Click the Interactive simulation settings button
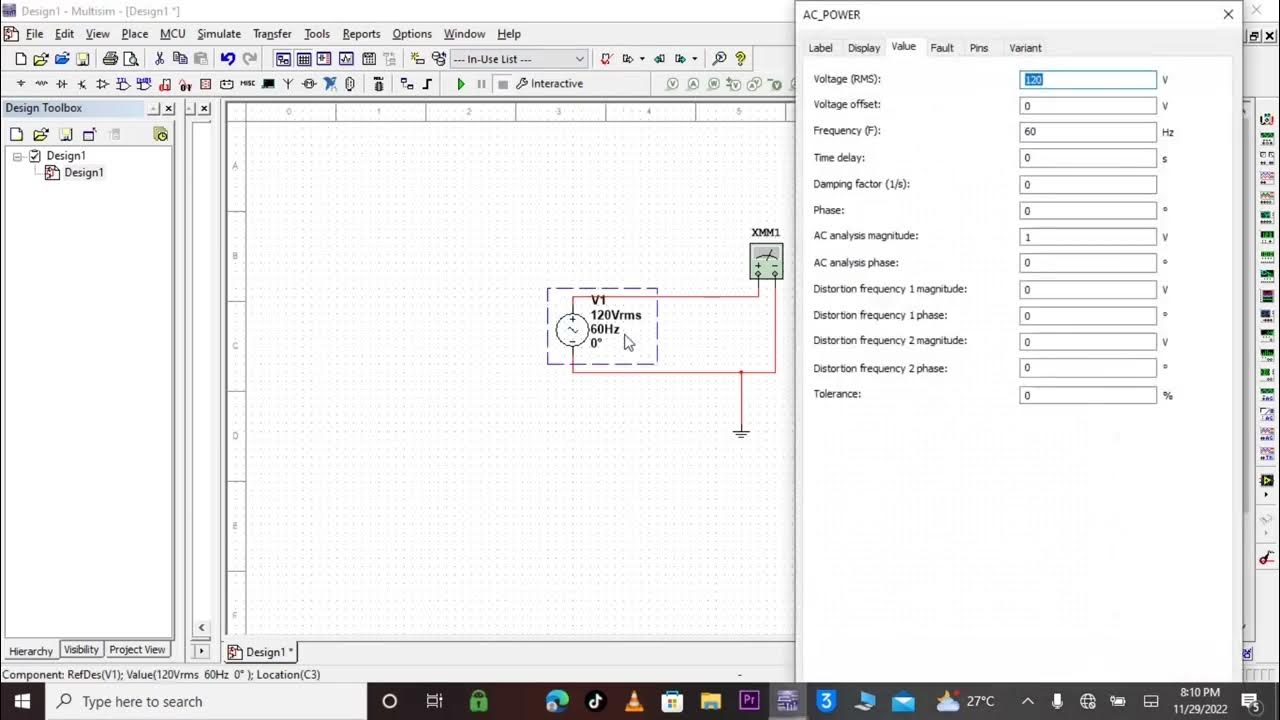 pos(549,84)
